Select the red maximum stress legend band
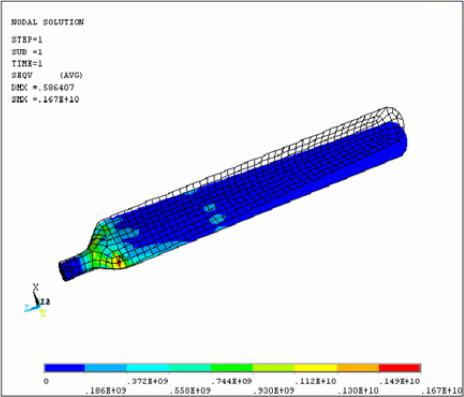Viewport: 464px width, 397px height. pyautogui.click(x=399, y=368)
